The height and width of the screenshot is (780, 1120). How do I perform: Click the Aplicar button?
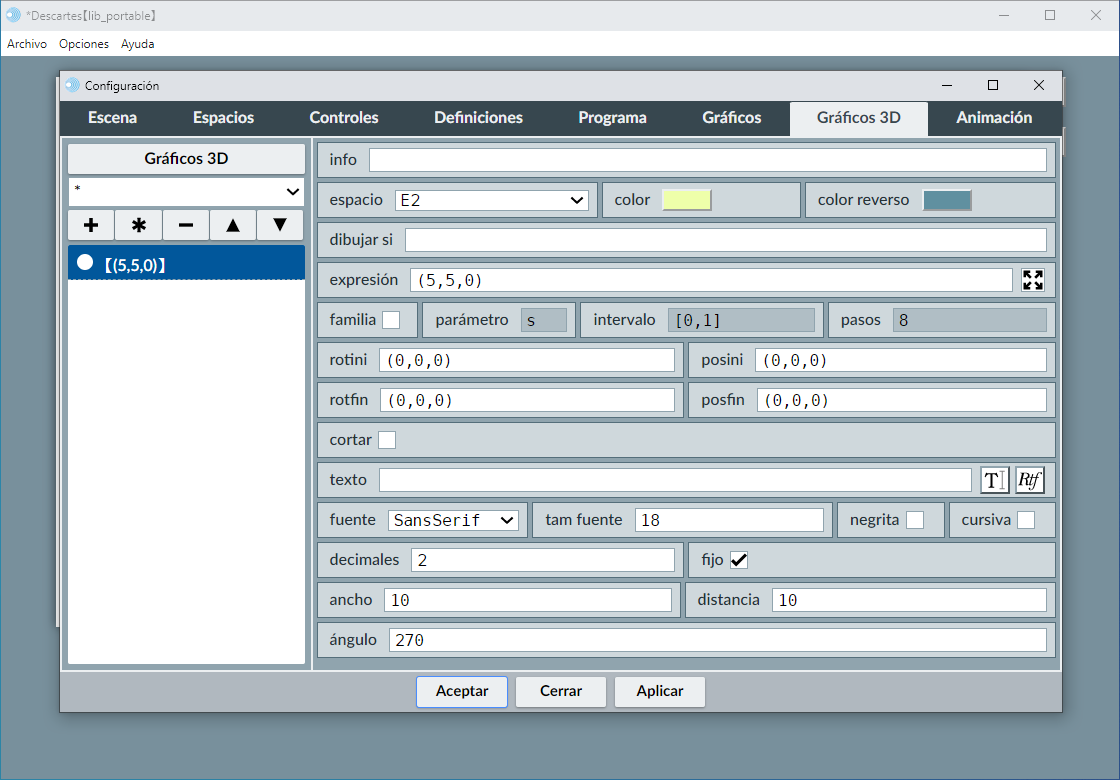point(660,691)
